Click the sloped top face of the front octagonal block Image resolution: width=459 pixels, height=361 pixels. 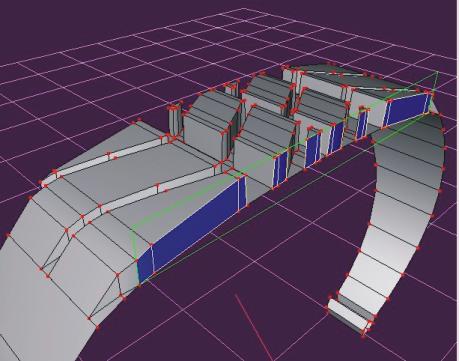[271, 124]
